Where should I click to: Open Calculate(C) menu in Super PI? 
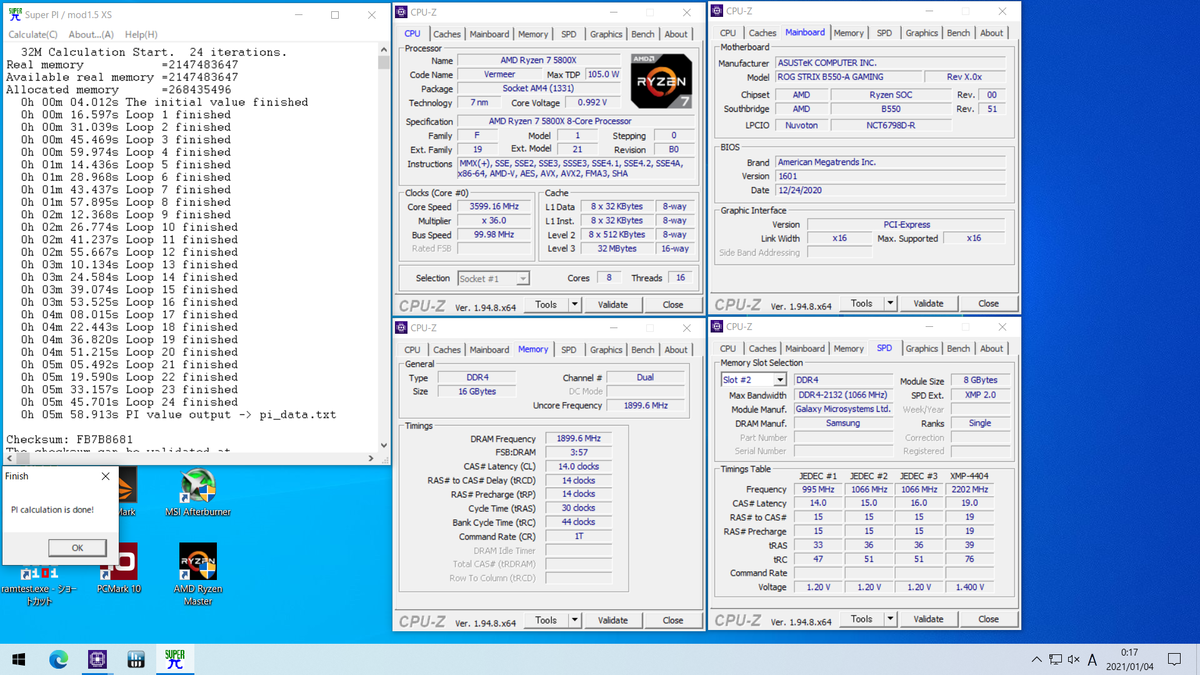[32, 34]
